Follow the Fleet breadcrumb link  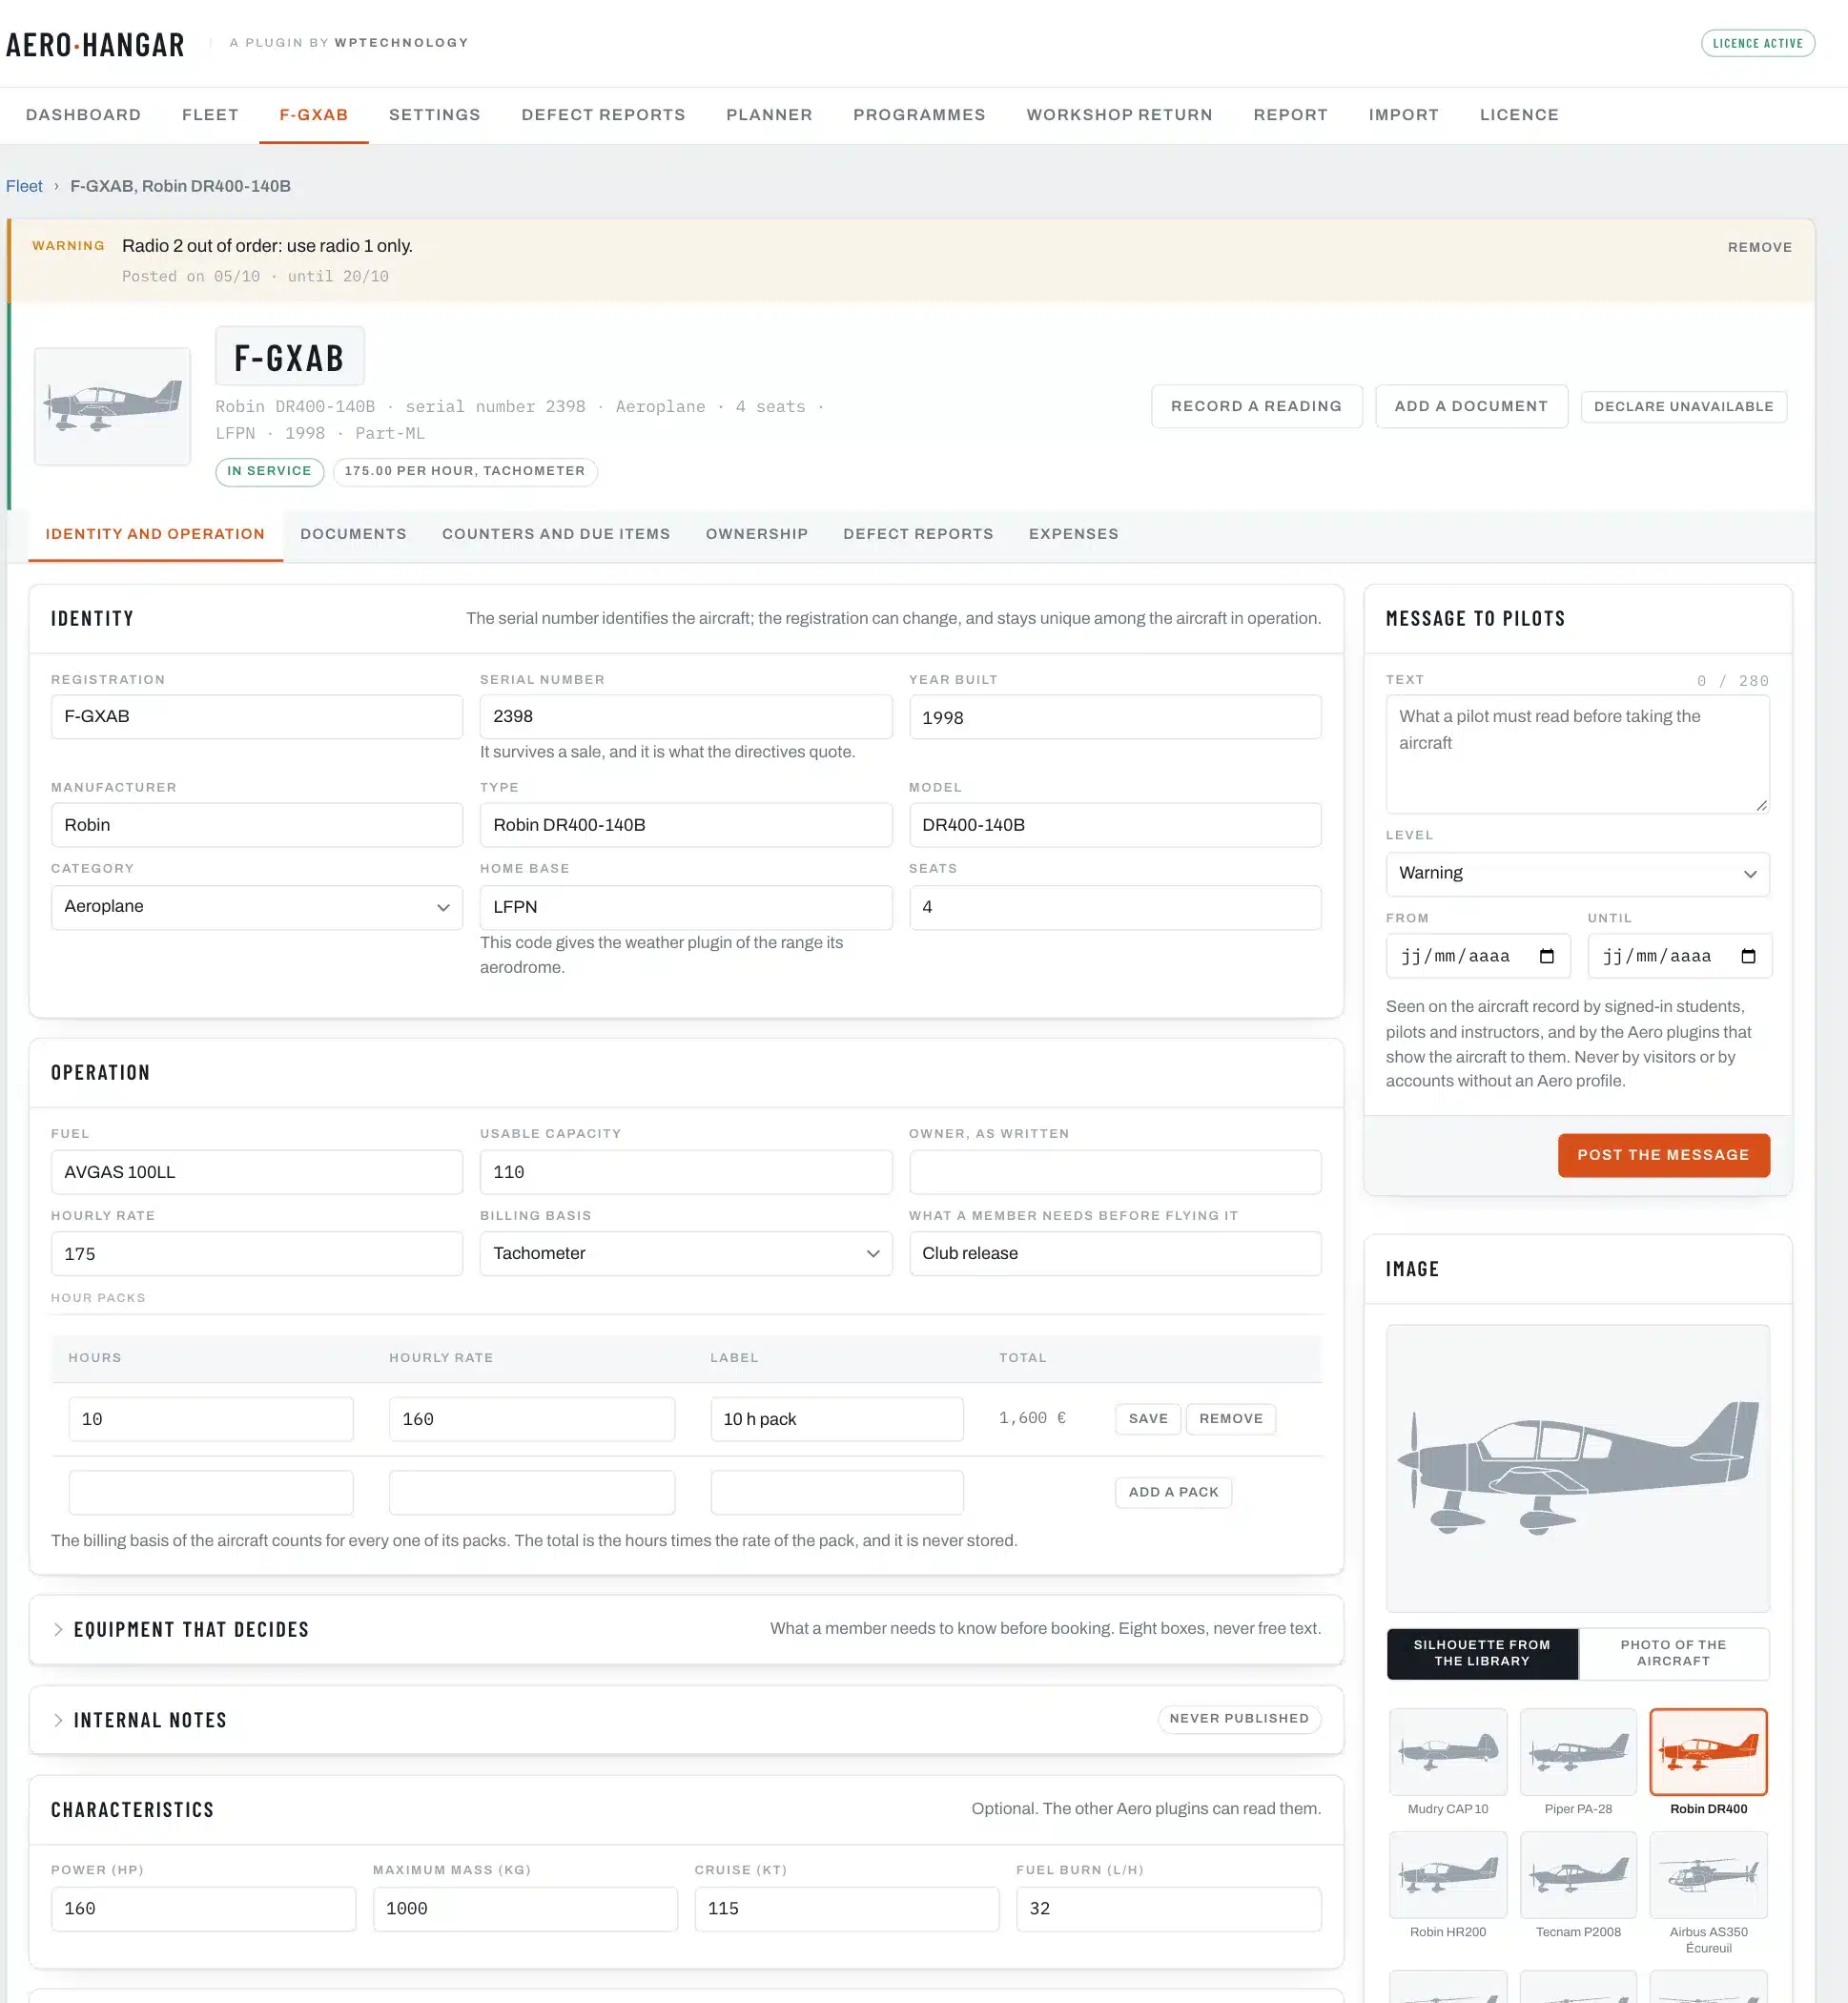[x=24, y=186]
